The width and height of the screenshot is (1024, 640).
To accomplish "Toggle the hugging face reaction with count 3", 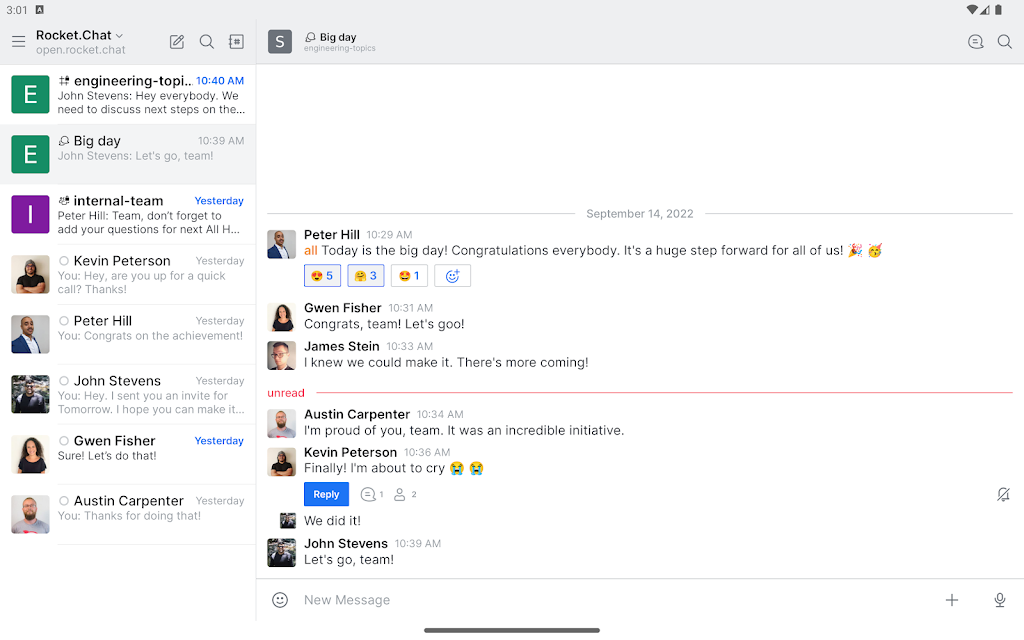I will point(366,276).
